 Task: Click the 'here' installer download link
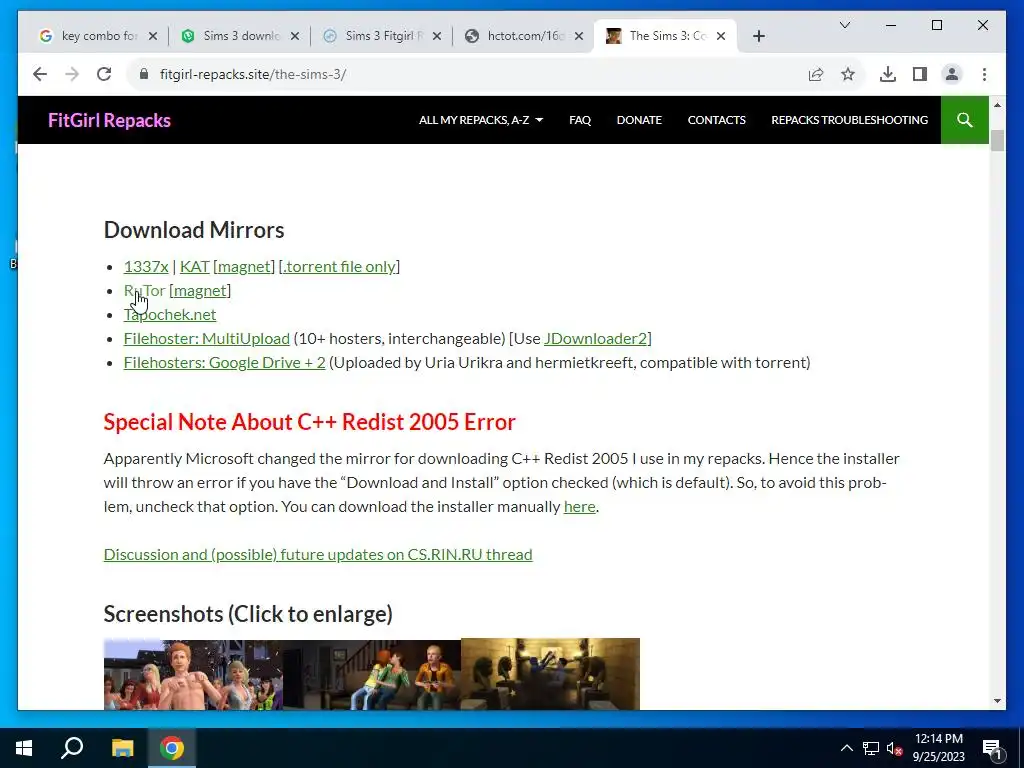tap(579, 507)
